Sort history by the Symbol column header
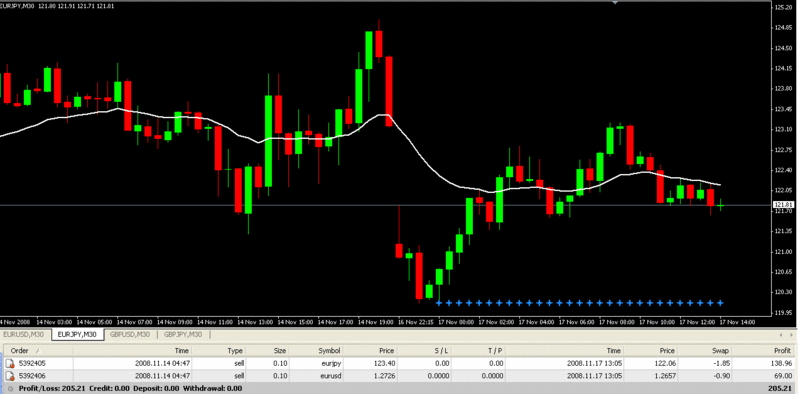The image size is (800, 394). click(x=319, y=351)
